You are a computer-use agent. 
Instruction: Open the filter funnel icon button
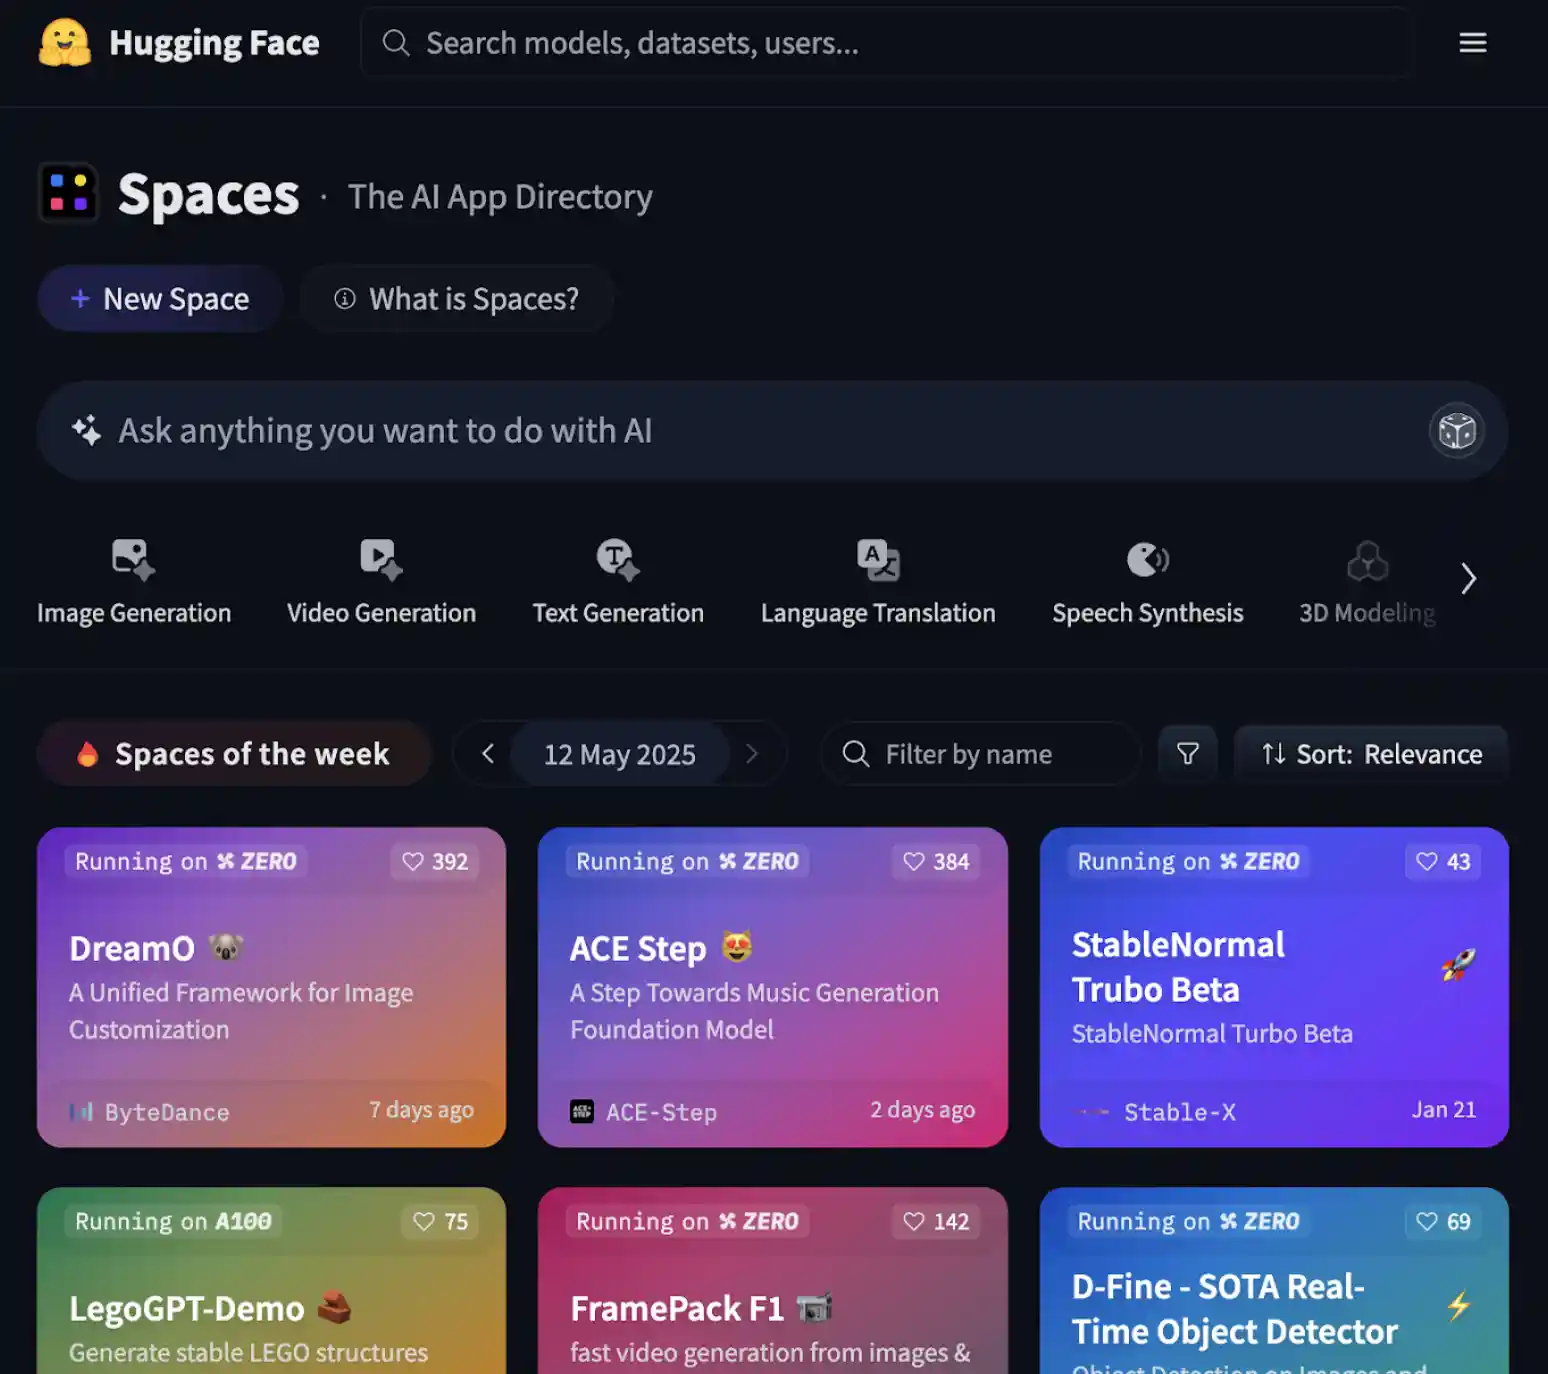coord(1187,754)
